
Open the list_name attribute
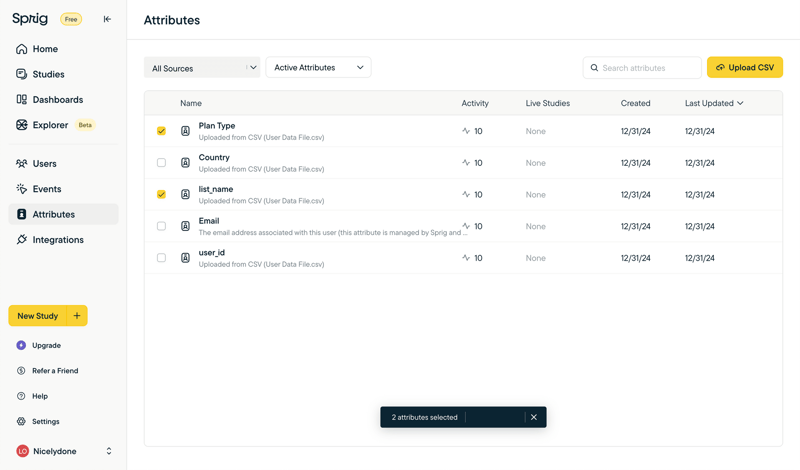216,189
